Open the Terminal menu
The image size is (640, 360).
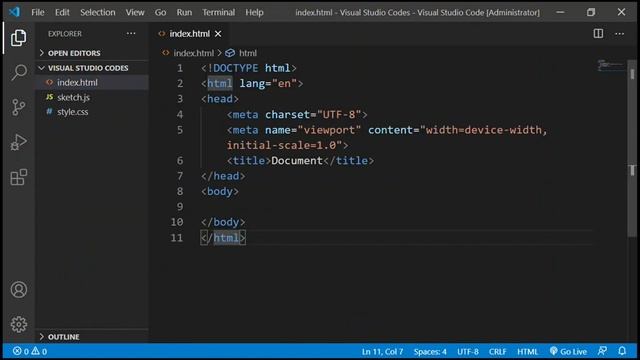pyautogui.click(x=218, y=12)
